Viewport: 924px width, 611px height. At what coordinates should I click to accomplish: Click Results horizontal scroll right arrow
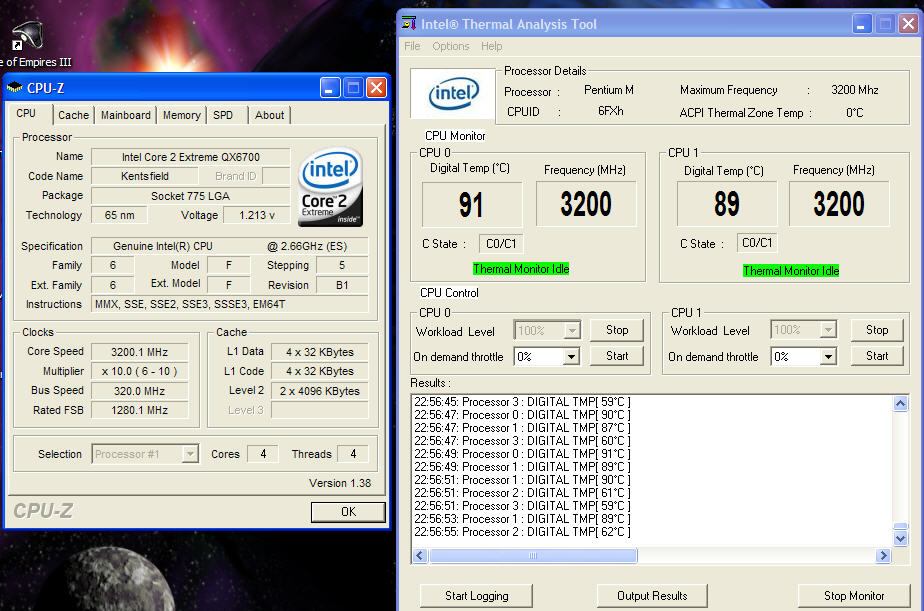[x=883, y=555]
